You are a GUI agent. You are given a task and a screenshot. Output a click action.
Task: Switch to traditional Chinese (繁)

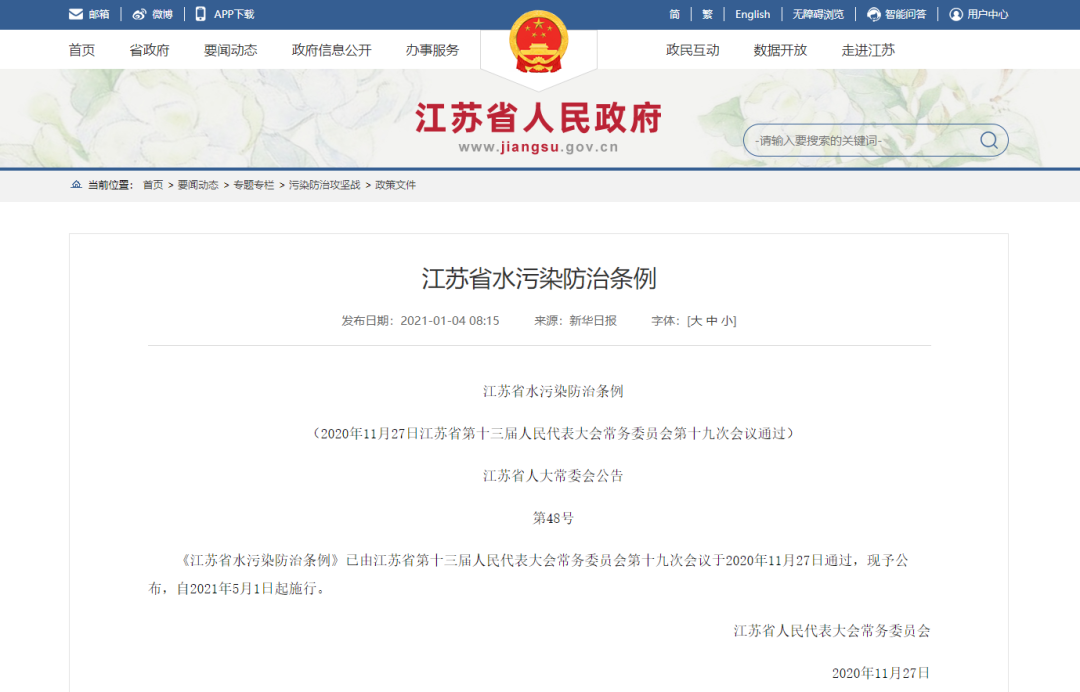coord(707,14)
